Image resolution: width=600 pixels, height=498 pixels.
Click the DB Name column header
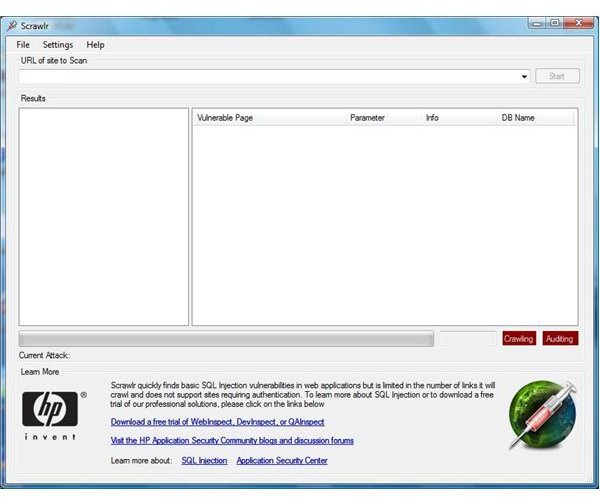pyautogui.click(x=536, y=118)
